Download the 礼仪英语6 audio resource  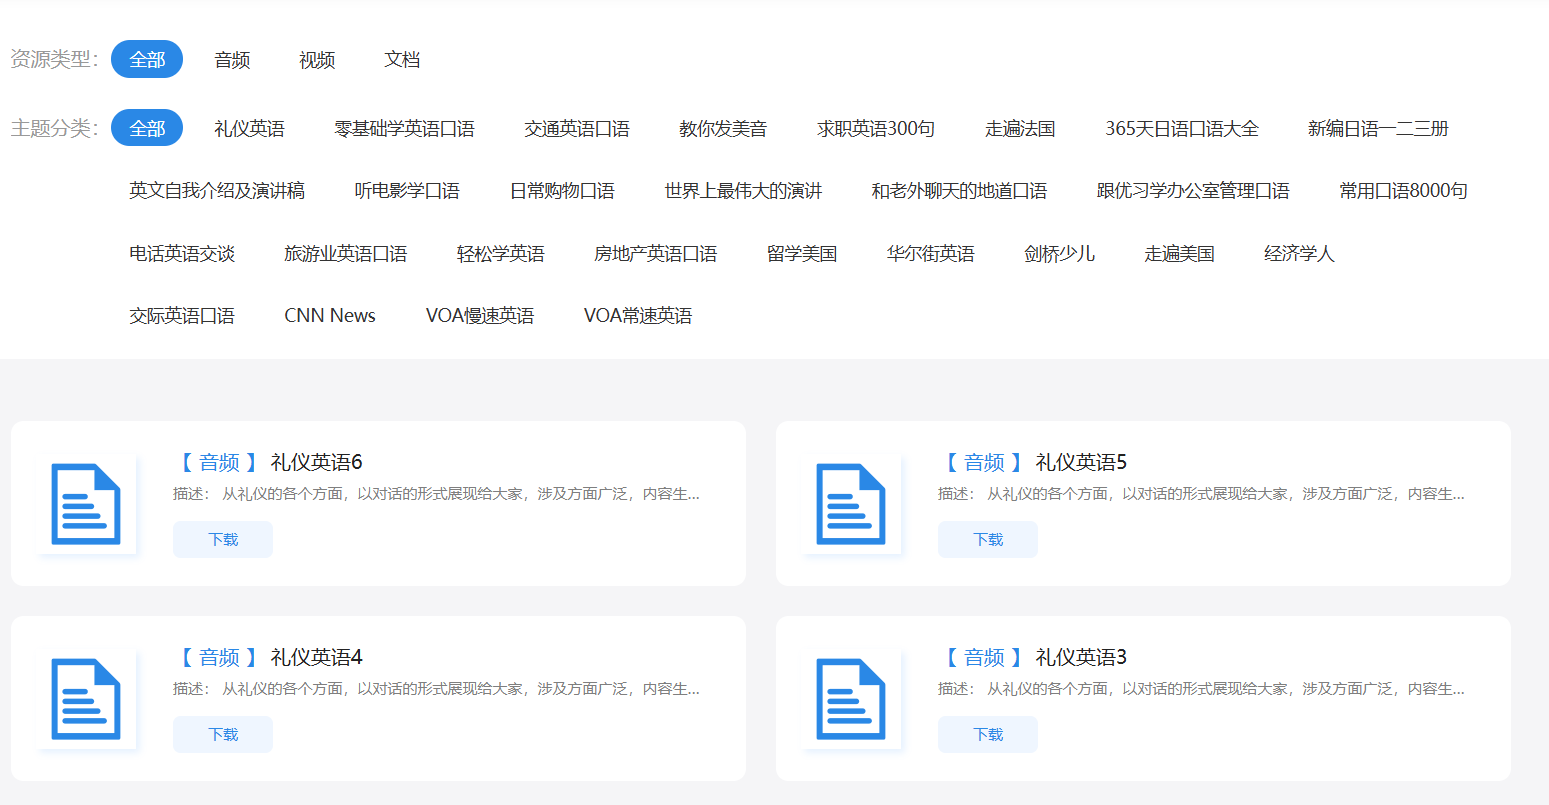(223, 539)
